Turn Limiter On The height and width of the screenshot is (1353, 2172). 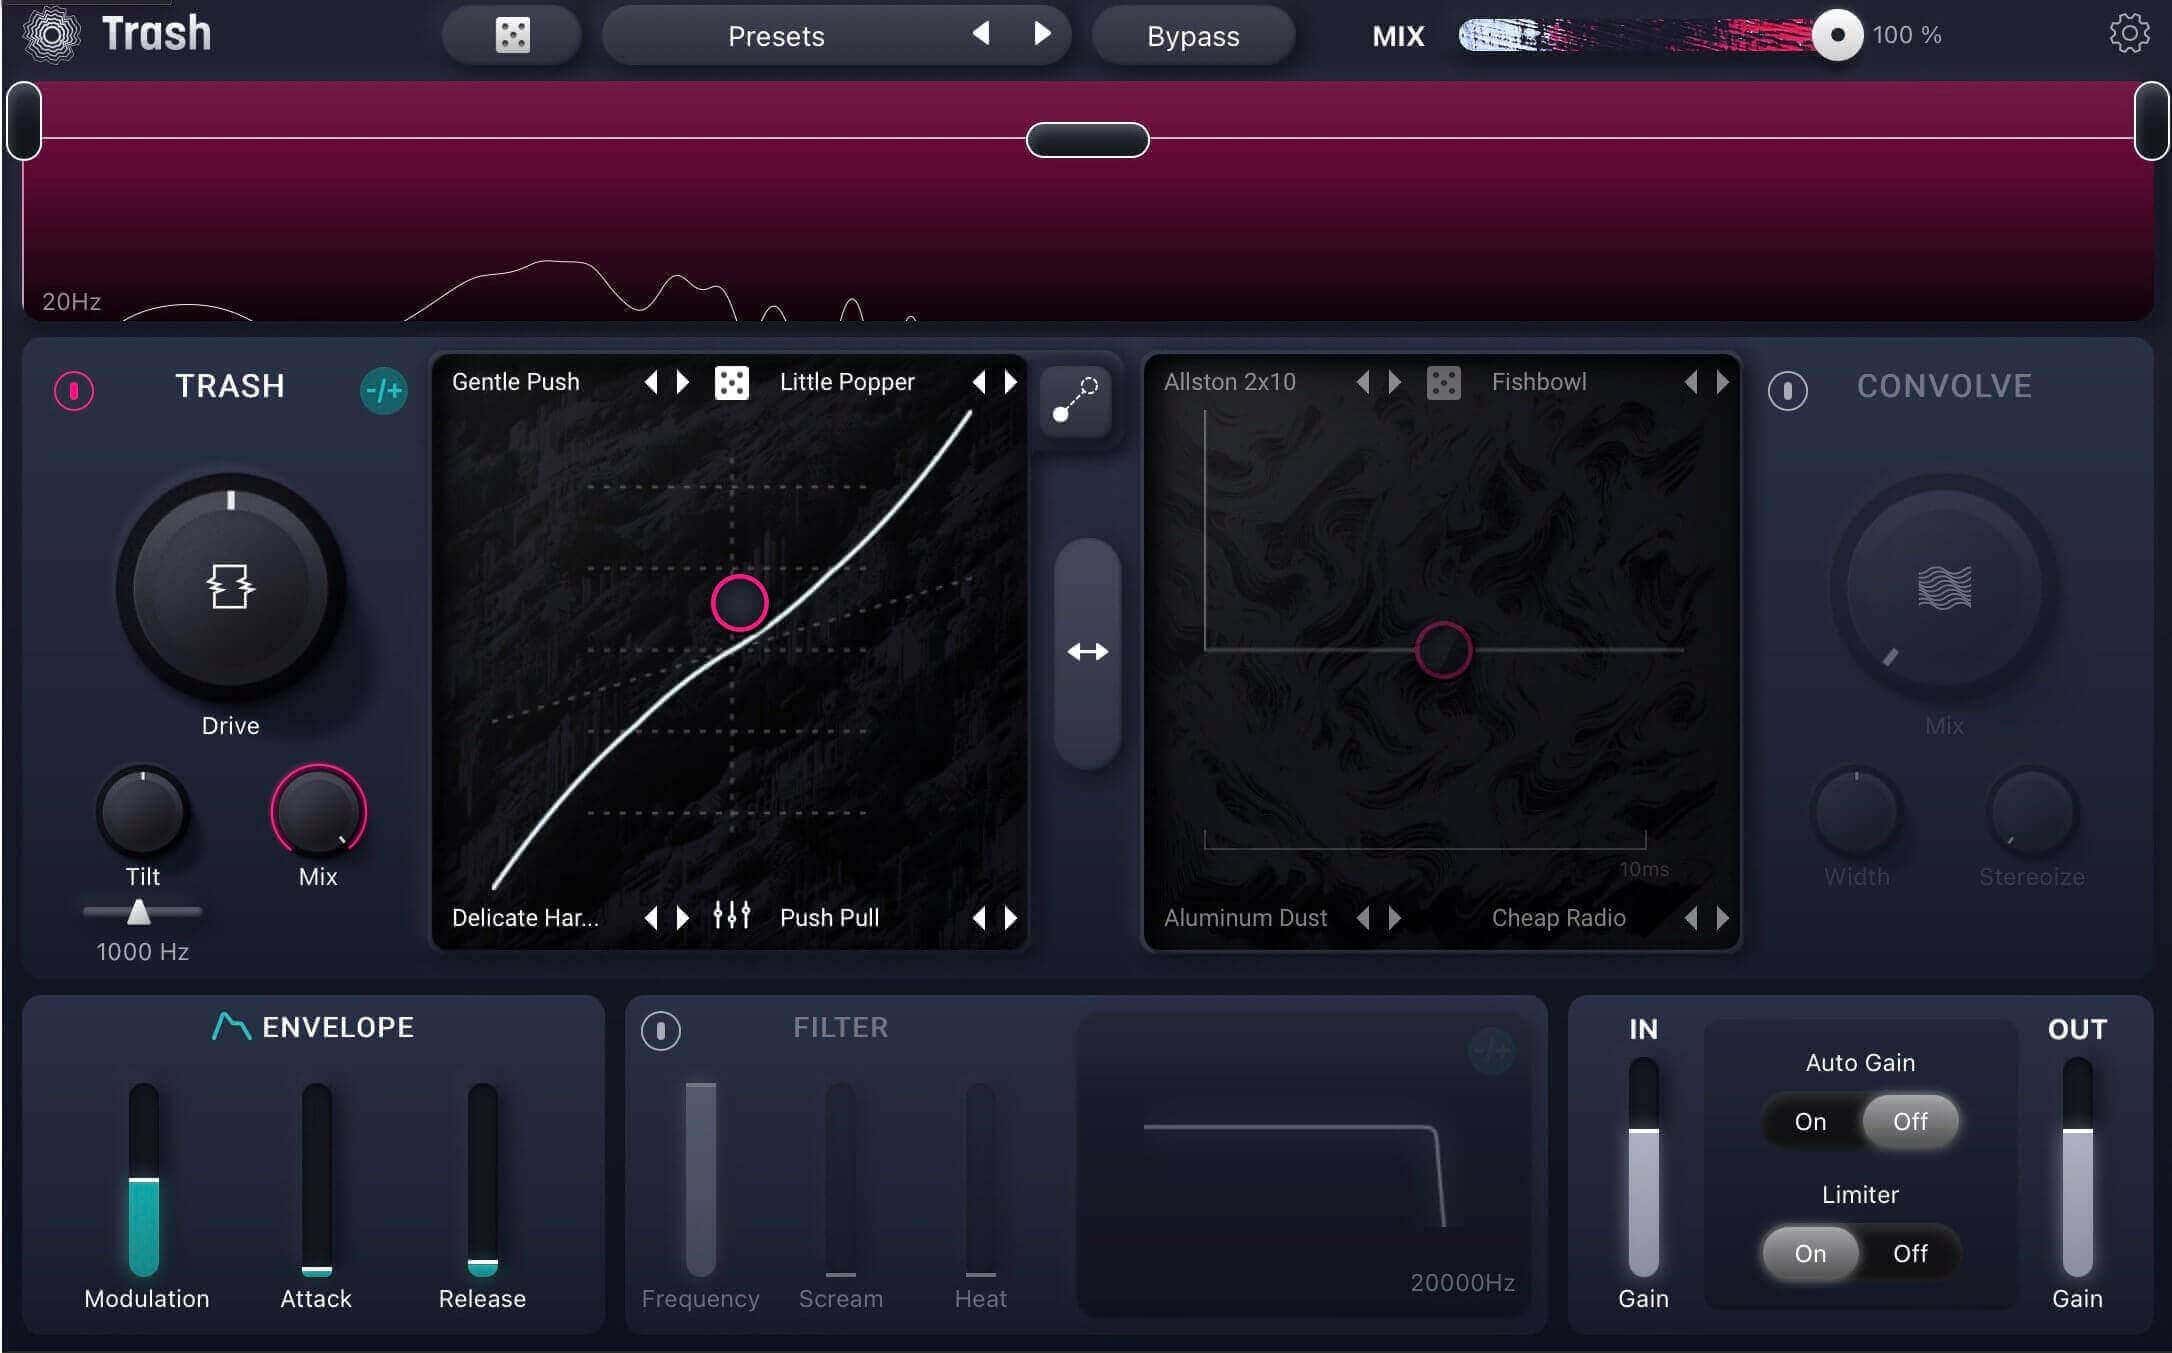point(1810,1254)
